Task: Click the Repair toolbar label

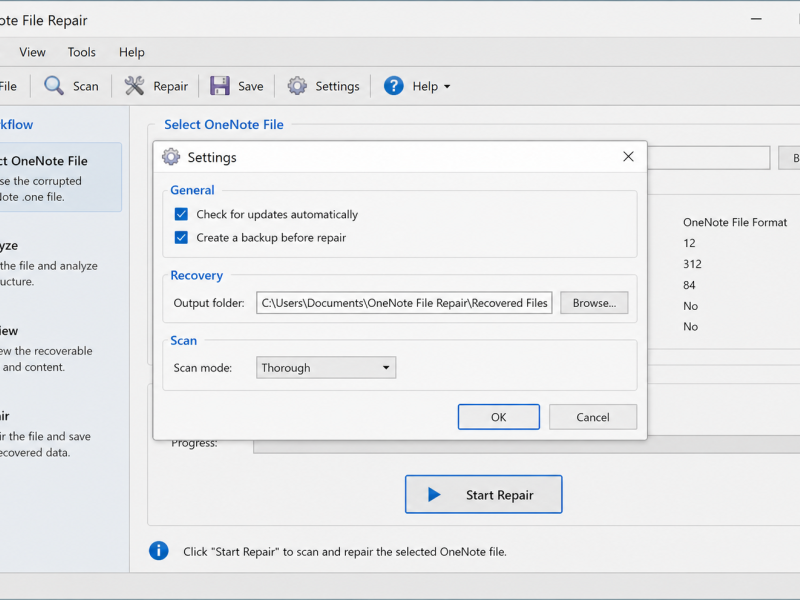Action: pyautogui.click(x=170, y=86)
